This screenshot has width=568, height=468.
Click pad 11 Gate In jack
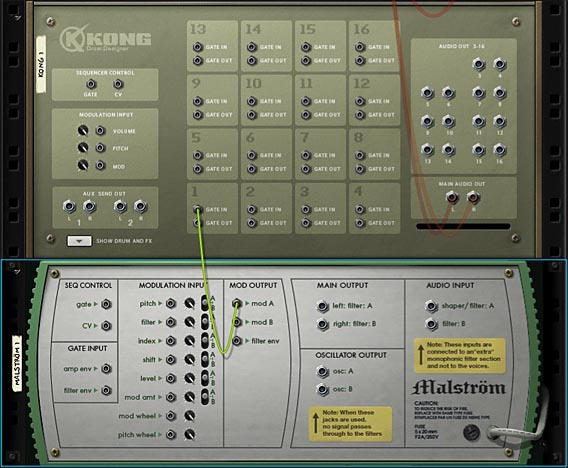[306, 101]
